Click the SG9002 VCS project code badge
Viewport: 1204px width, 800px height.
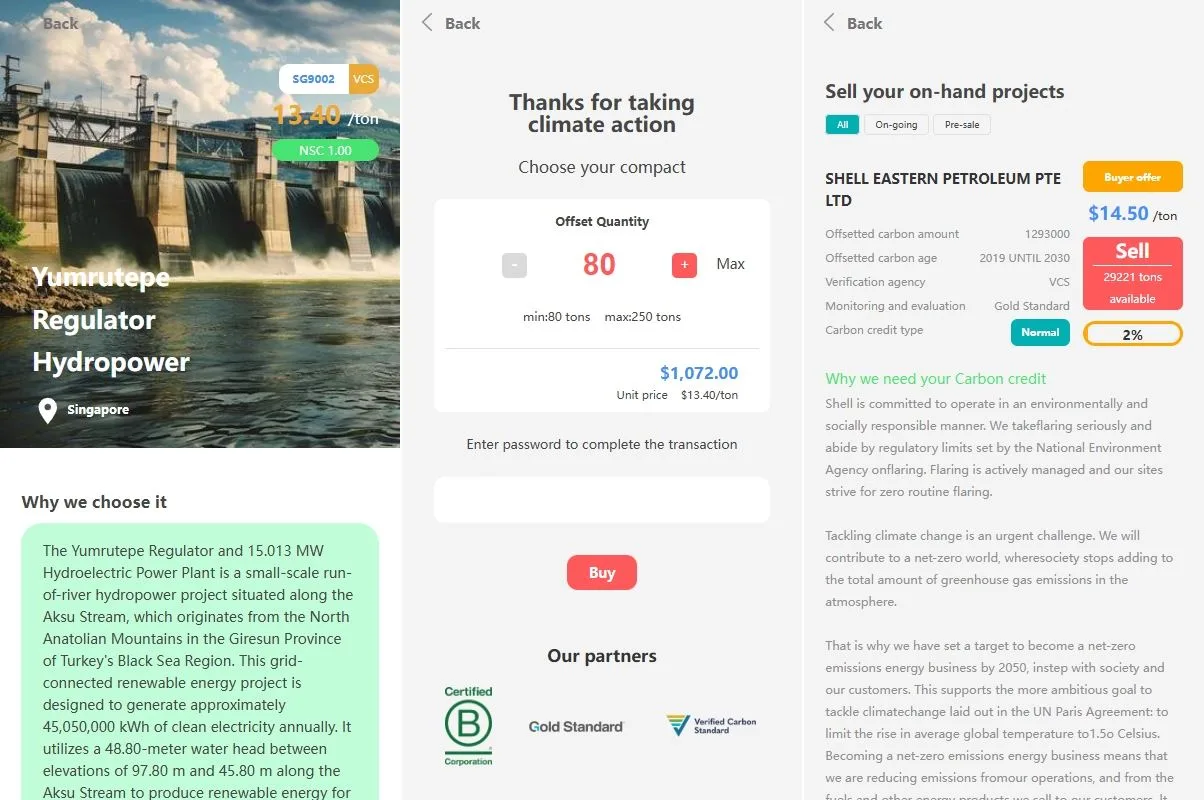click(328, 79)
